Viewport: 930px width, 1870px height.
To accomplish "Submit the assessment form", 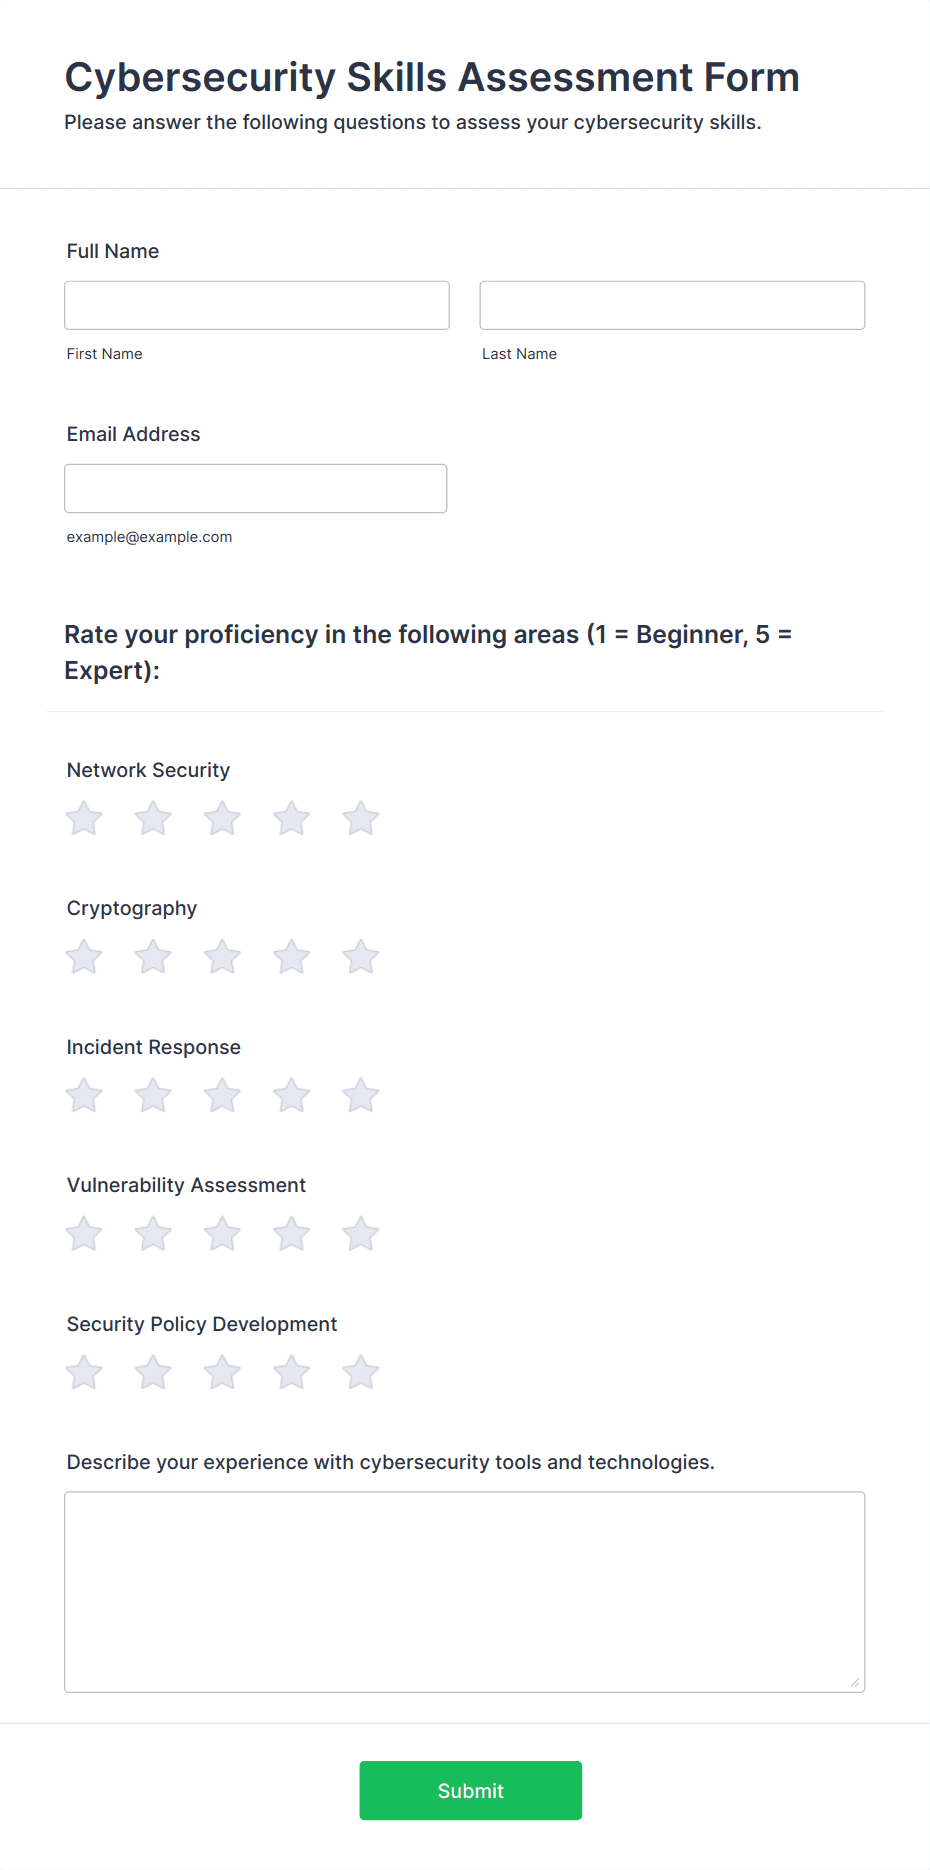I will (x=471, y=1790).
